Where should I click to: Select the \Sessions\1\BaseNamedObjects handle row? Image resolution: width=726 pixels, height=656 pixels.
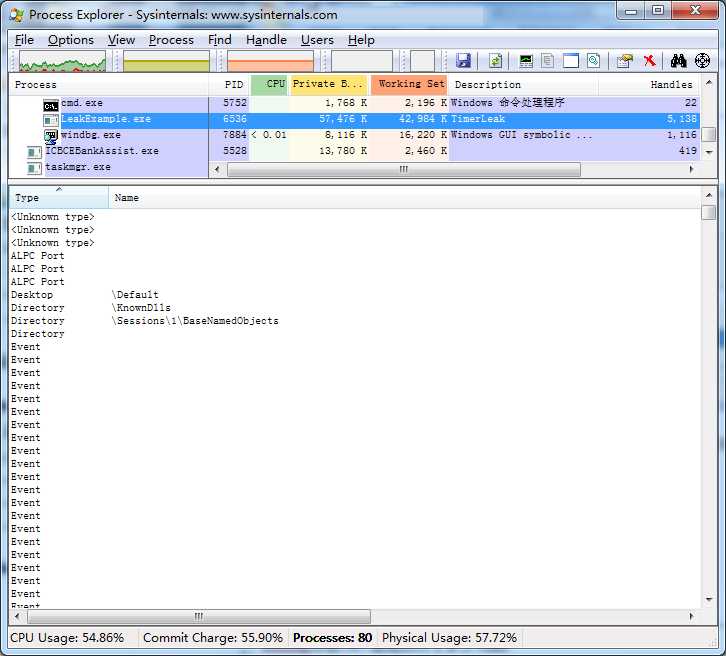[x=354, y=321]
